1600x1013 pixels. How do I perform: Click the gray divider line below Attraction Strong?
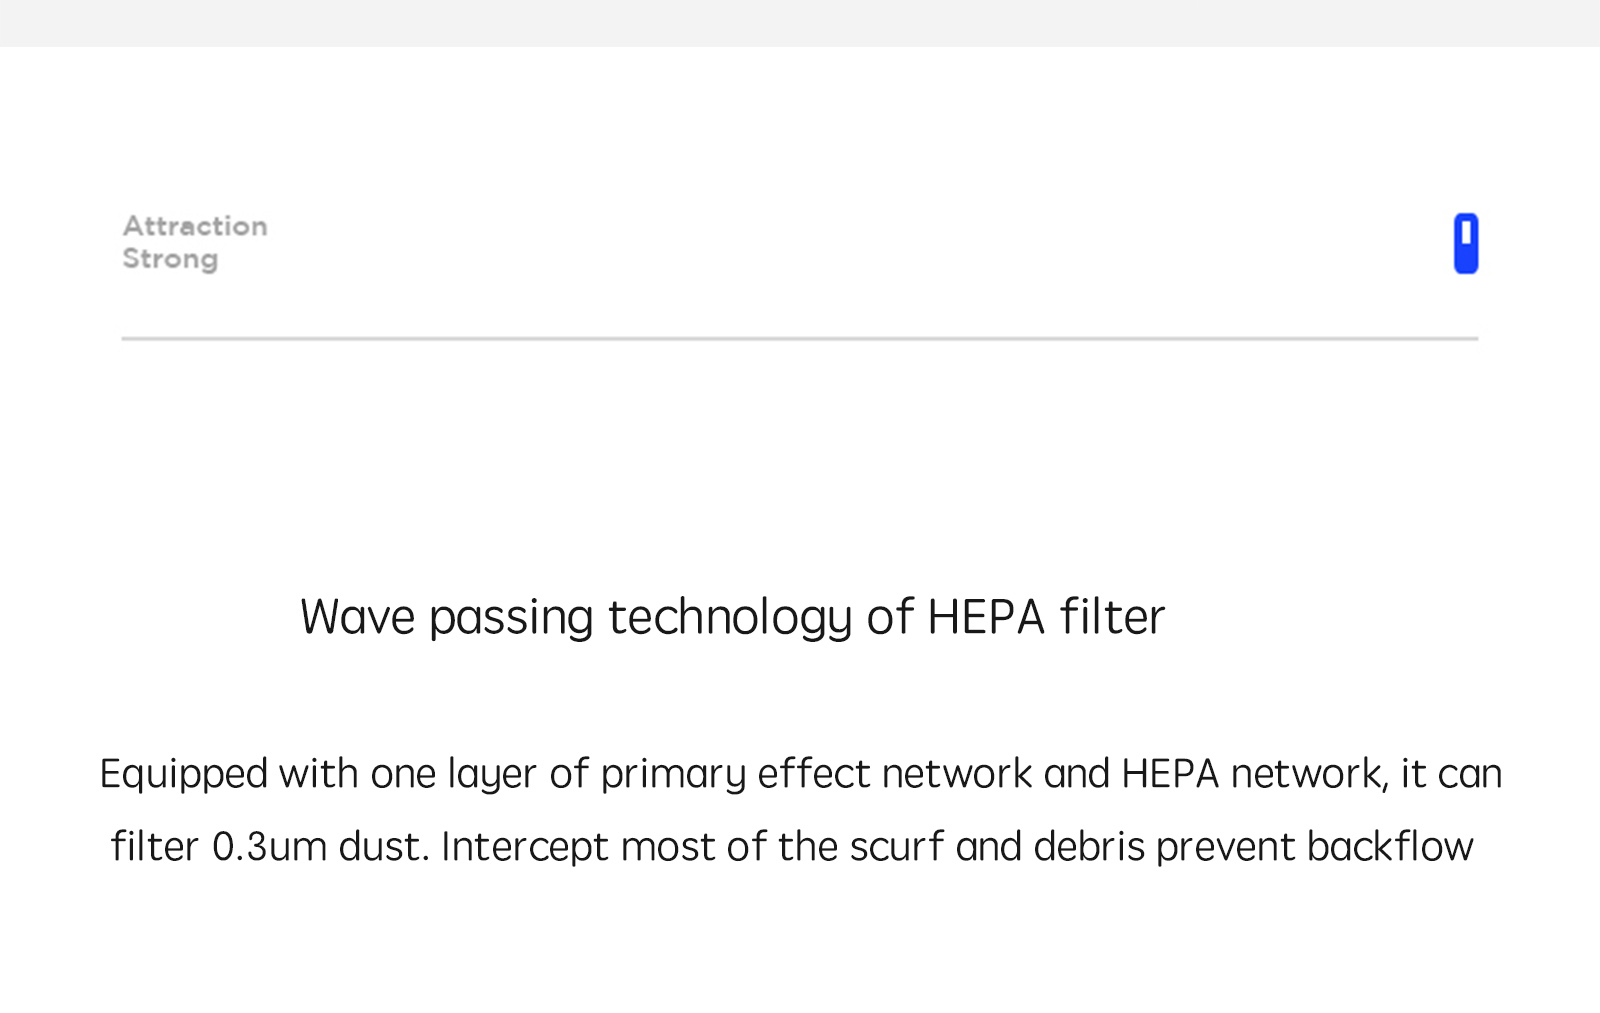coord(800,339)
